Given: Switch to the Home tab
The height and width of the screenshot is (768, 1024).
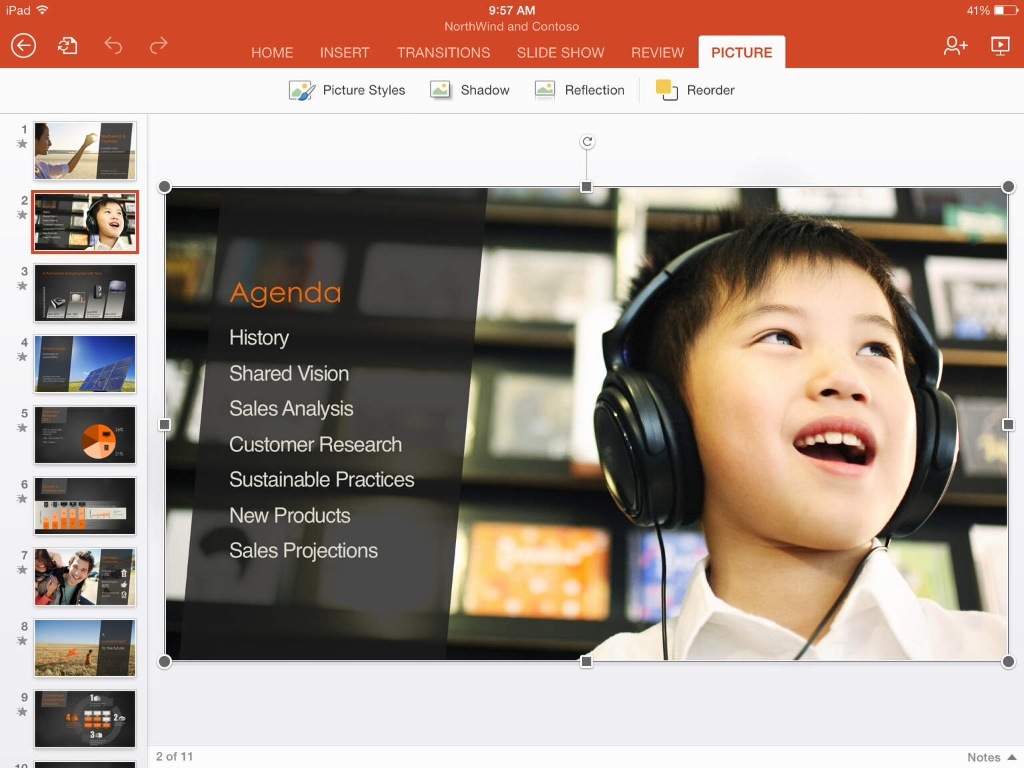Looking at the screenshot, I should coord(272,52).
